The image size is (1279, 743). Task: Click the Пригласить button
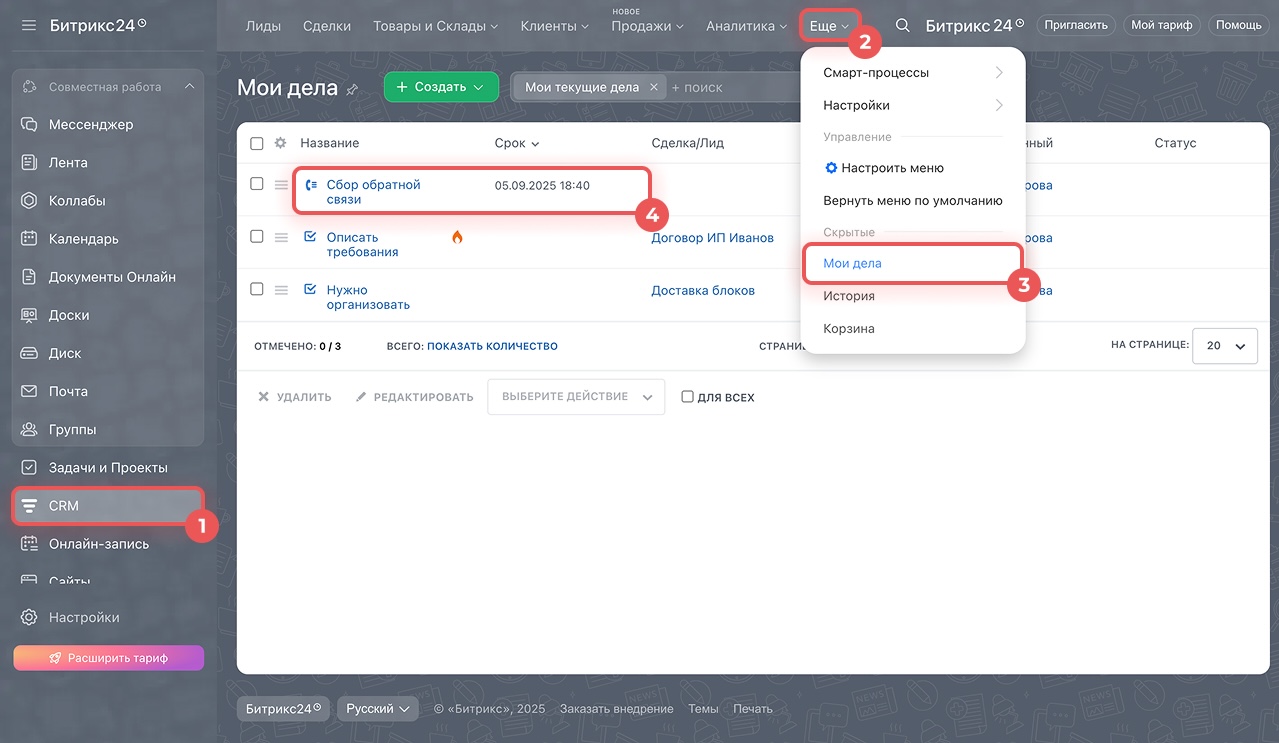click(1076, 25)
